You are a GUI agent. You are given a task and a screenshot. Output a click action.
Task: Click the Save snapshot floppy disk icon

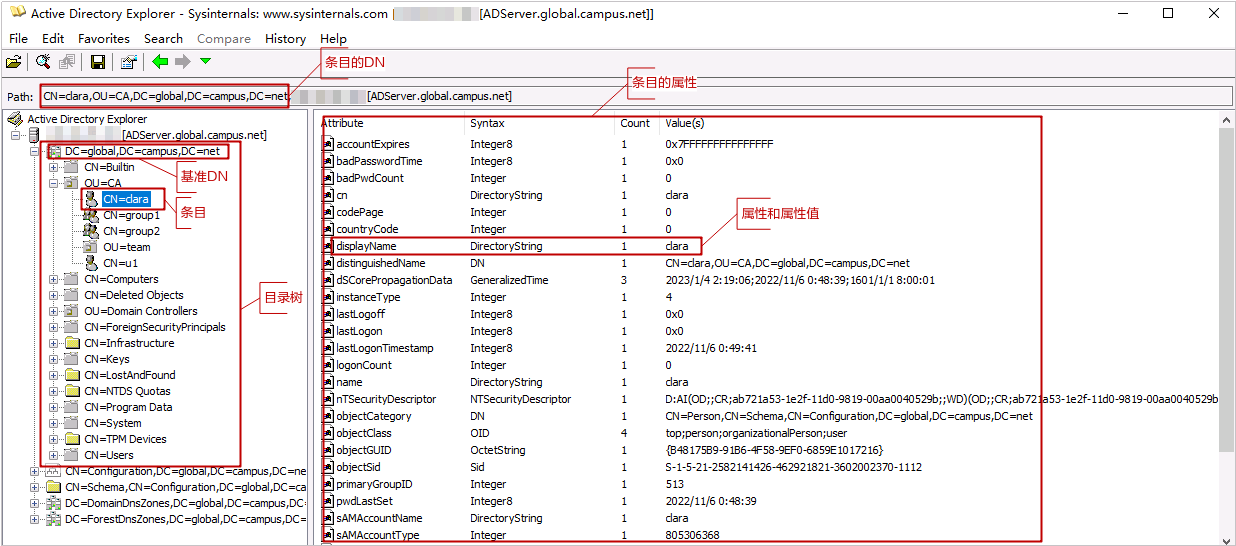pyautogui.click(x=98, y=62)
